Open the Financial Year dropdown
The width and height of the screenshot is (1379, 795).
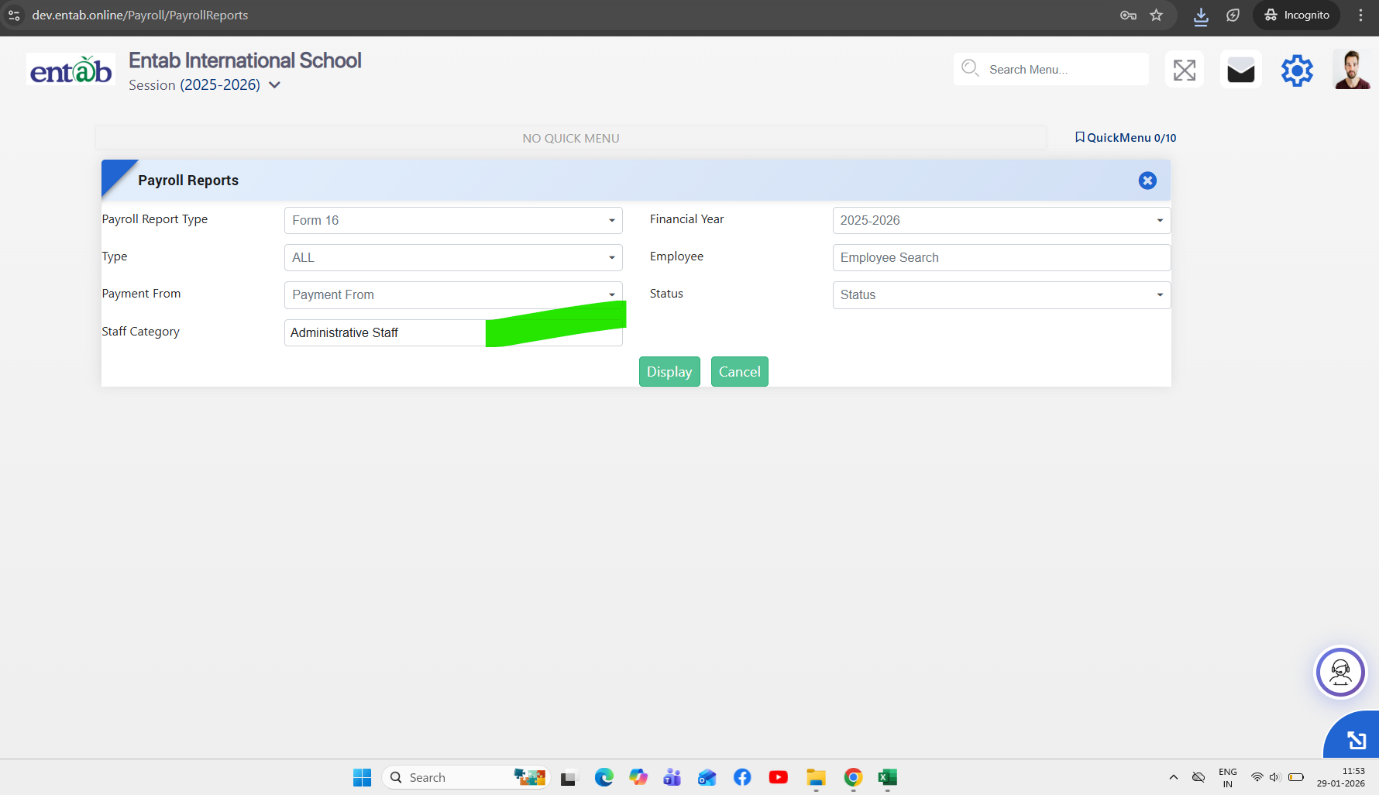pyautogui.click(x=1001, y=220)
